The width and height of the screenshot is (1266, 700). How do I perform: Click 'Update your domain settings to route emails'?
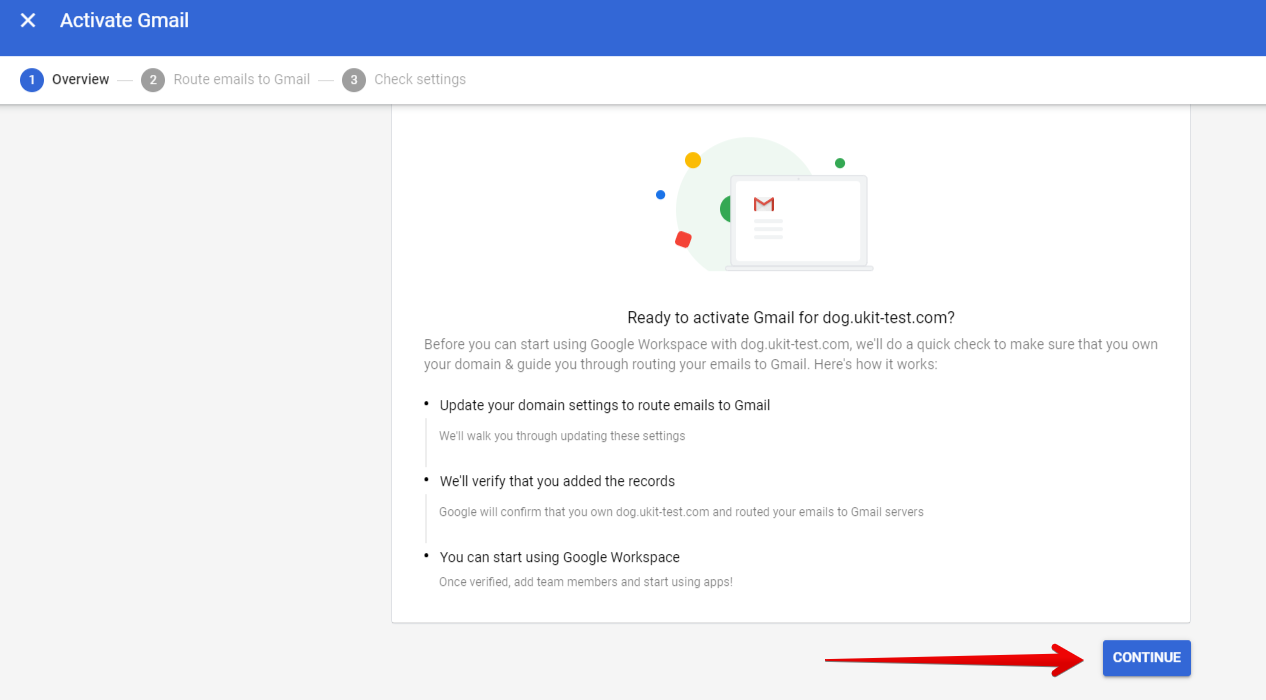tap(605, 405)
